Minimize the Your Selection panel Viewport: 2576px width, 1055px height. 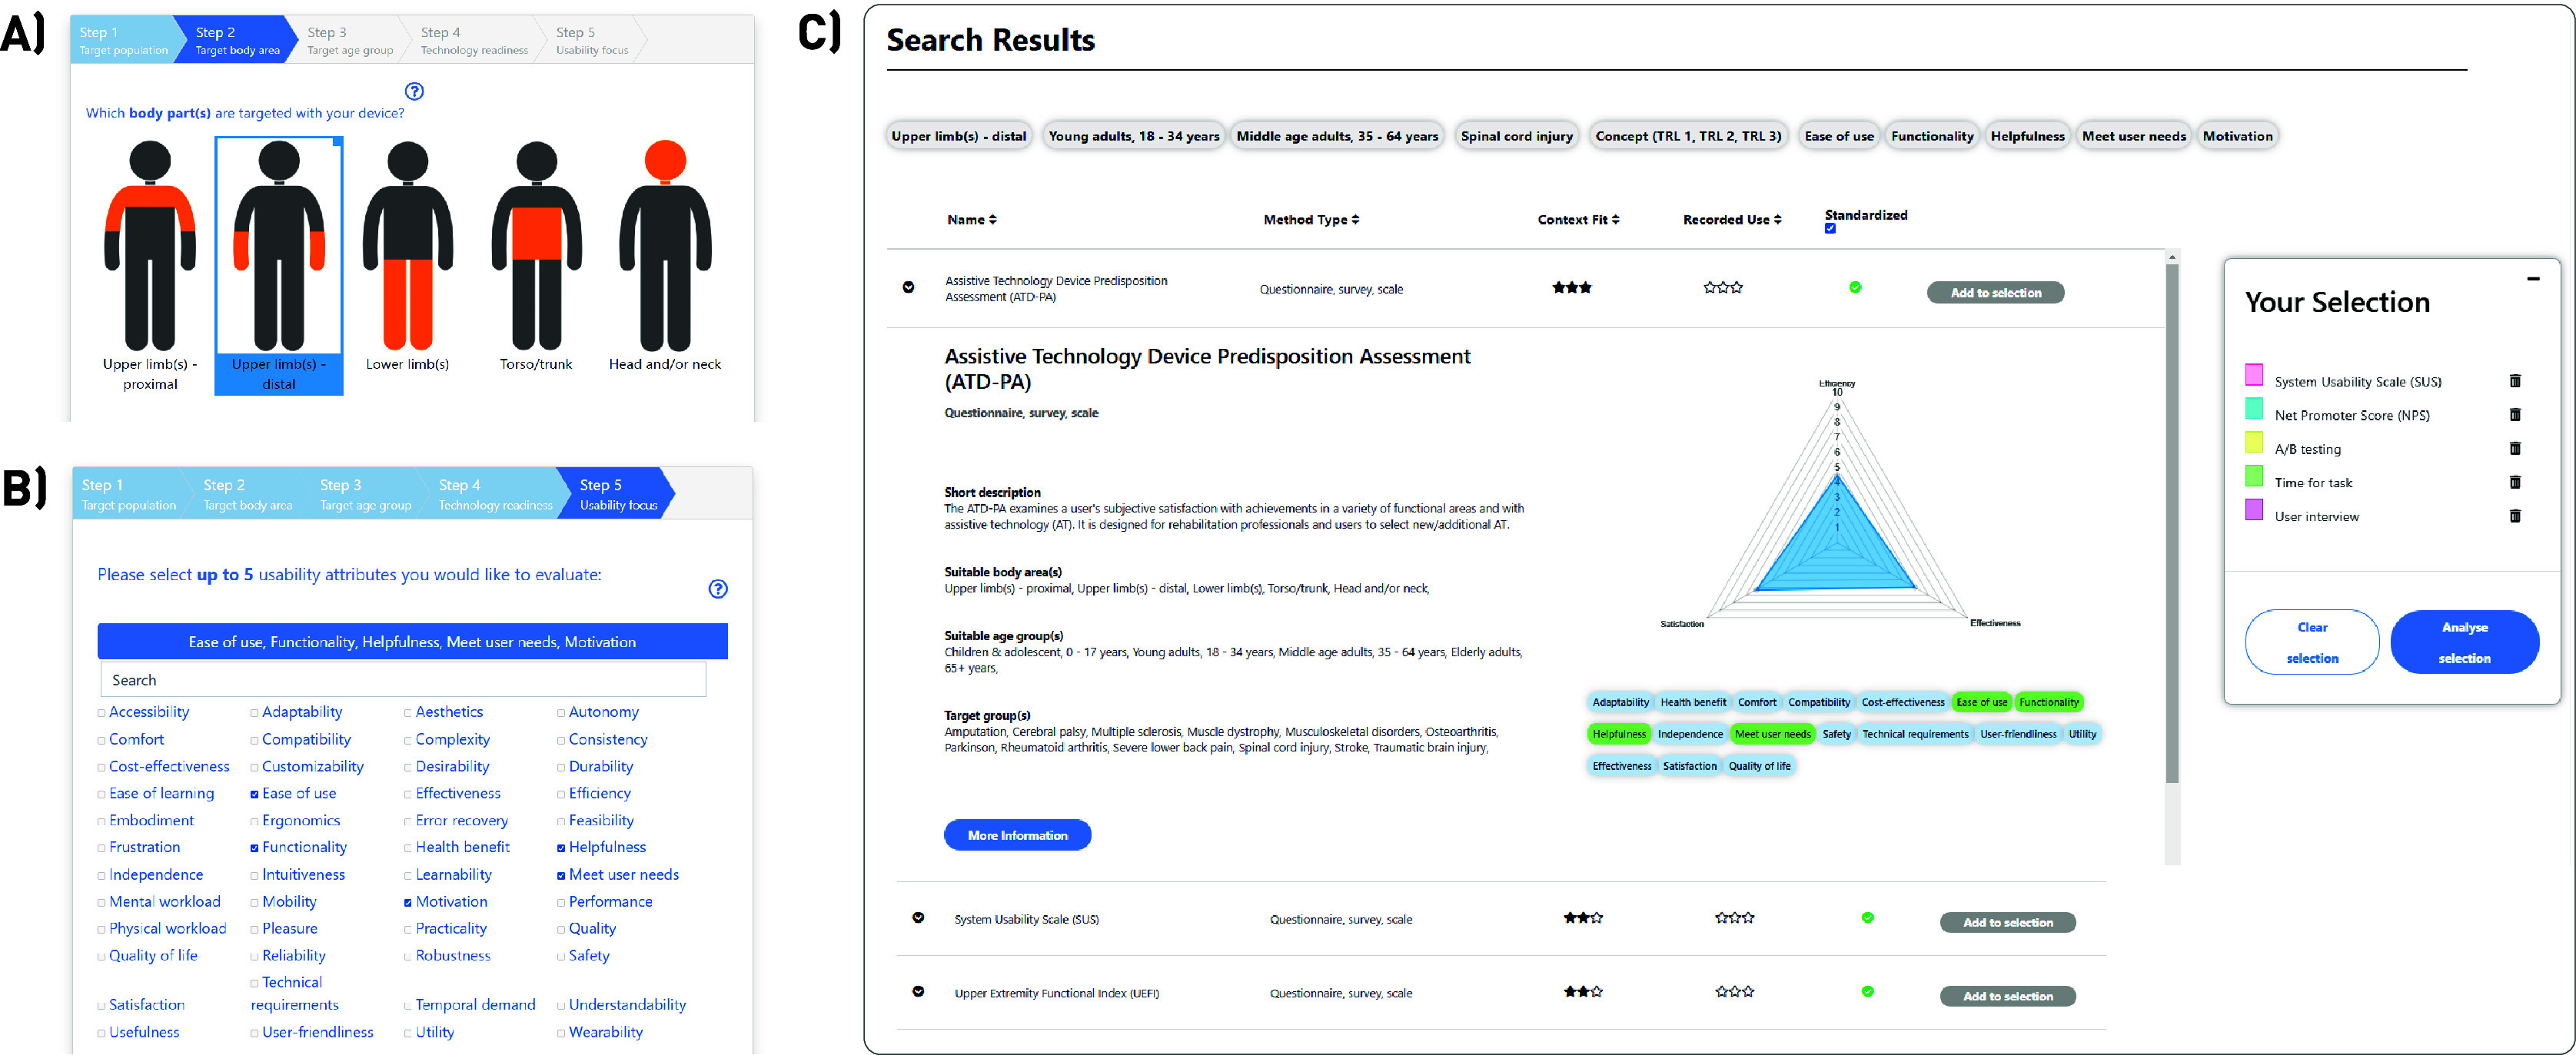click(x=2533, y=279)
